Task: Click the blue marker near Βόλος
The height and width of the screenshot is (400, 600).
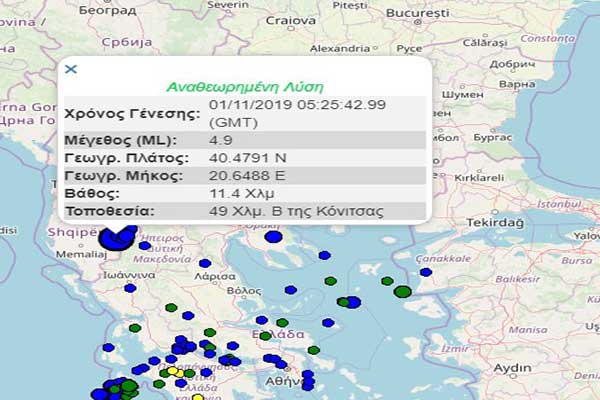Action: click(x=291, y=290)
